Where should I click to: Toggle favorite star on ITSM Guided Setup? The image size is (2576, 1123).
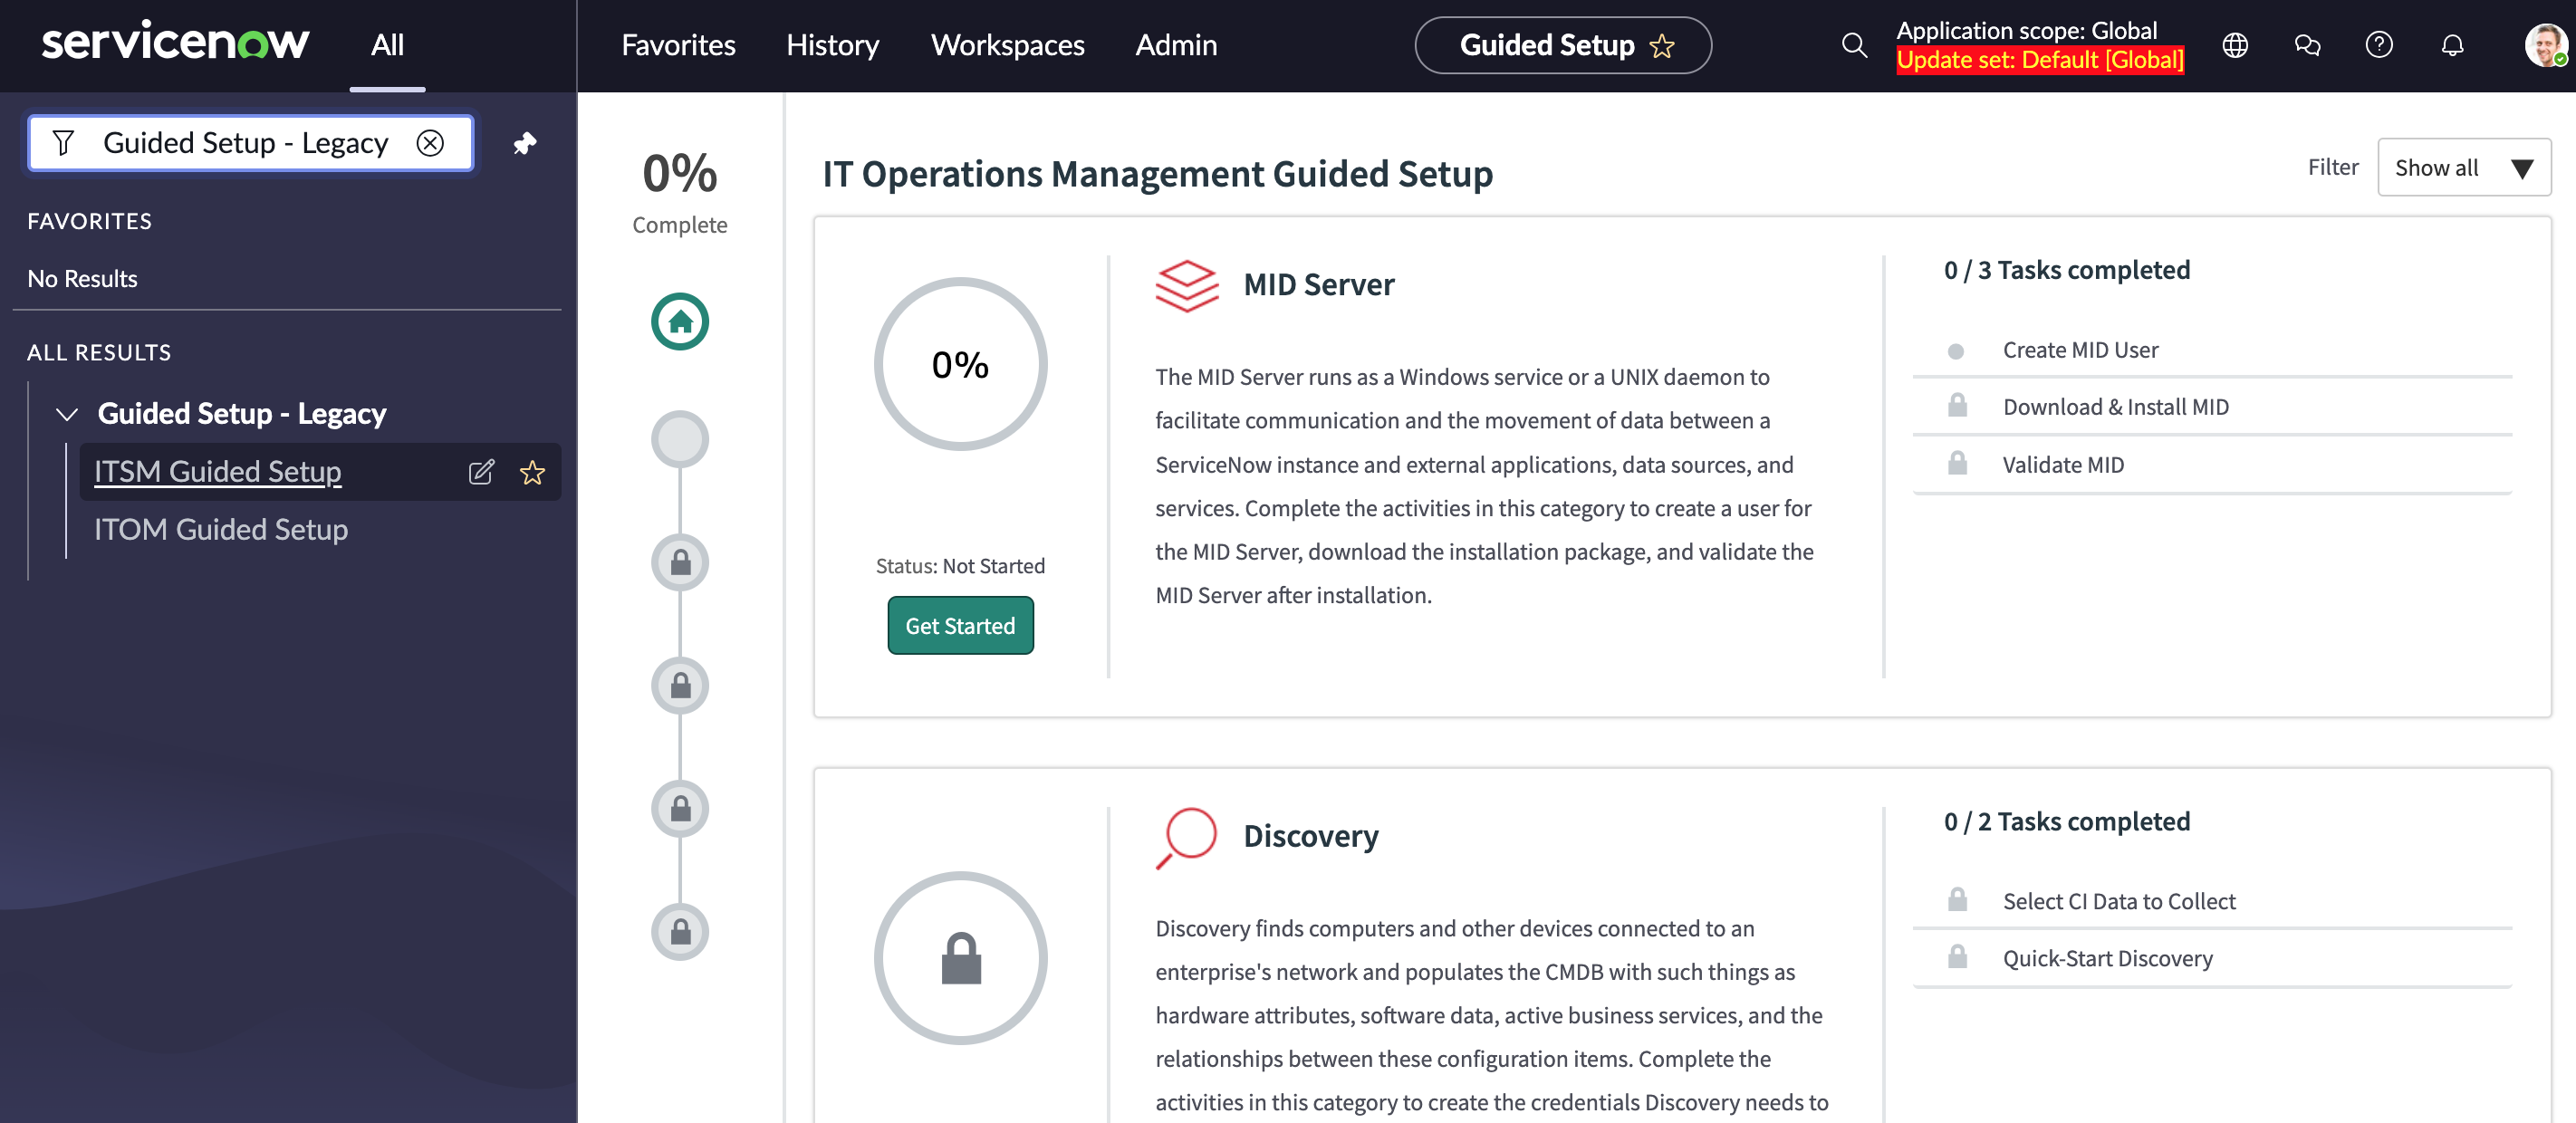tap(532, 472)
